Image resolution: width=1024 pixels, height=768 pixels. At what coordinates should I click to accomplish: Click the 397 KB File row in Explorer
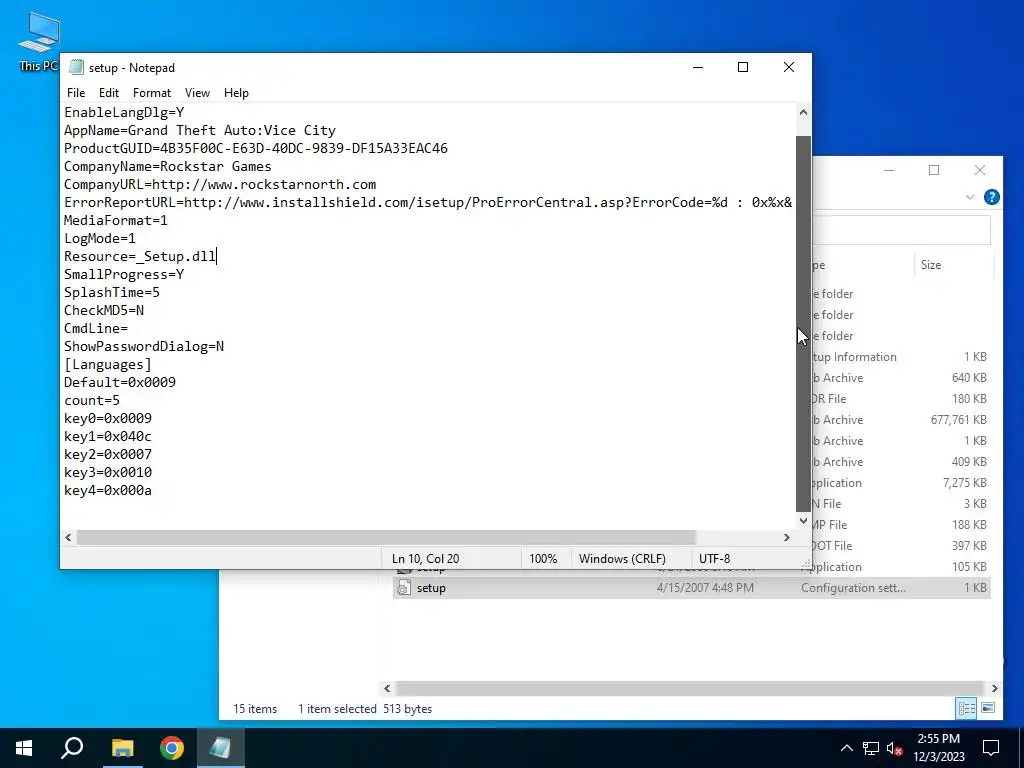[901, 545]
